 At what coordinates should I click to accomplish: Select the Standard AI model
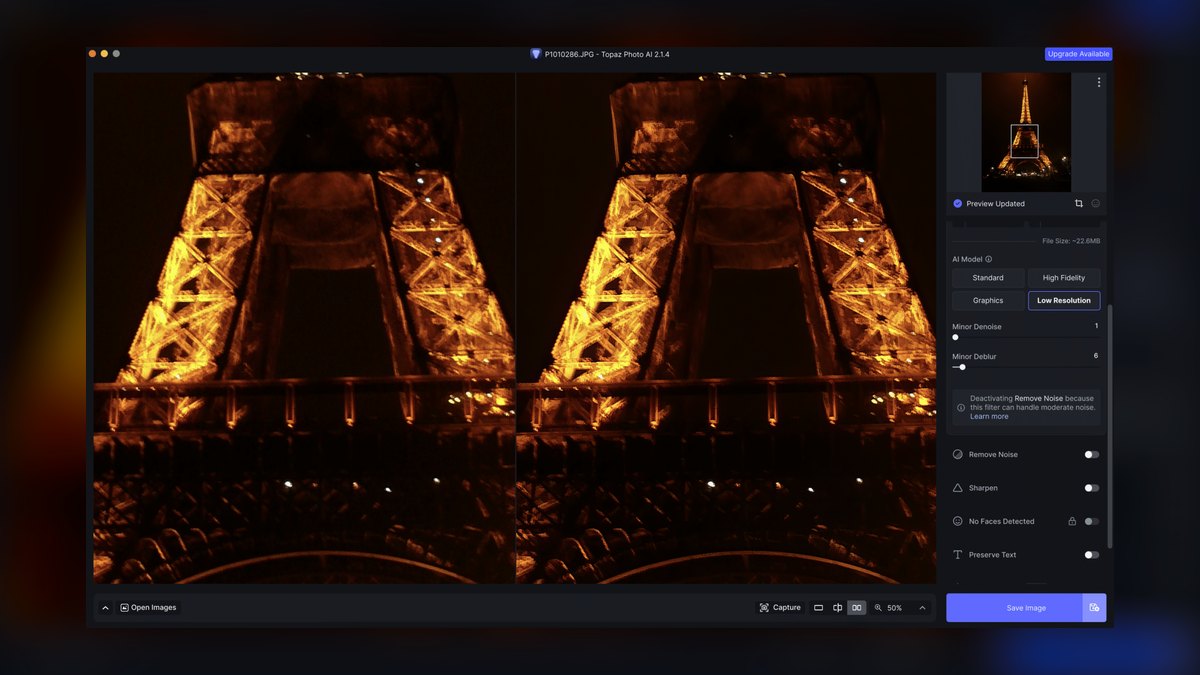tap(988, 278)
